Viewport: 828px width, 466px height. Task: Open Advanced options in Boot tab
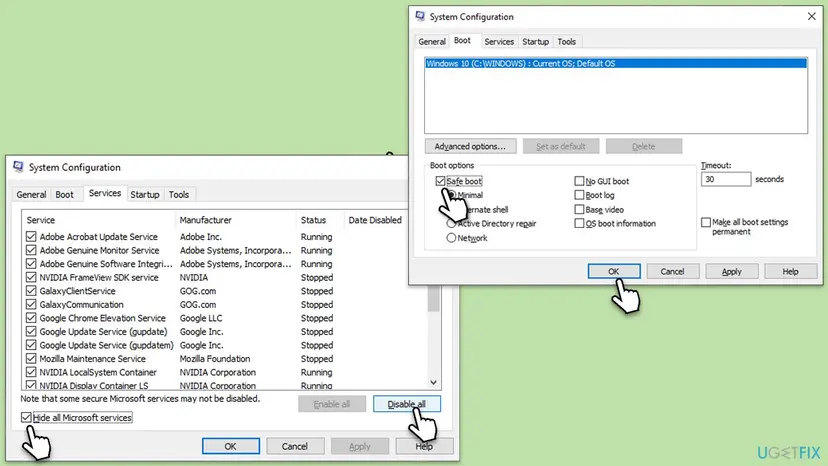pyautogui.click(x=470, y=146)
